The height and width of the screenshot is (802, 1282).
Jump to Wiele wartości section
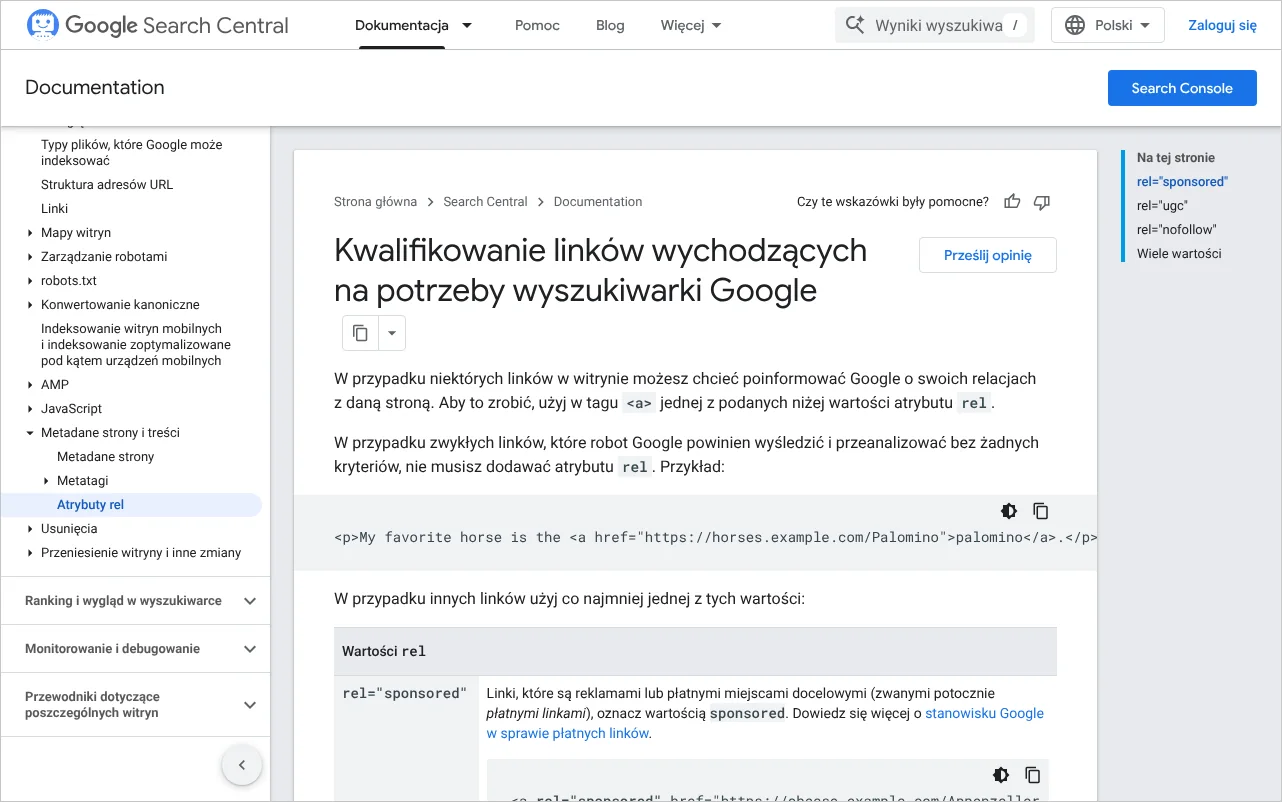(x=1179, y=254)
